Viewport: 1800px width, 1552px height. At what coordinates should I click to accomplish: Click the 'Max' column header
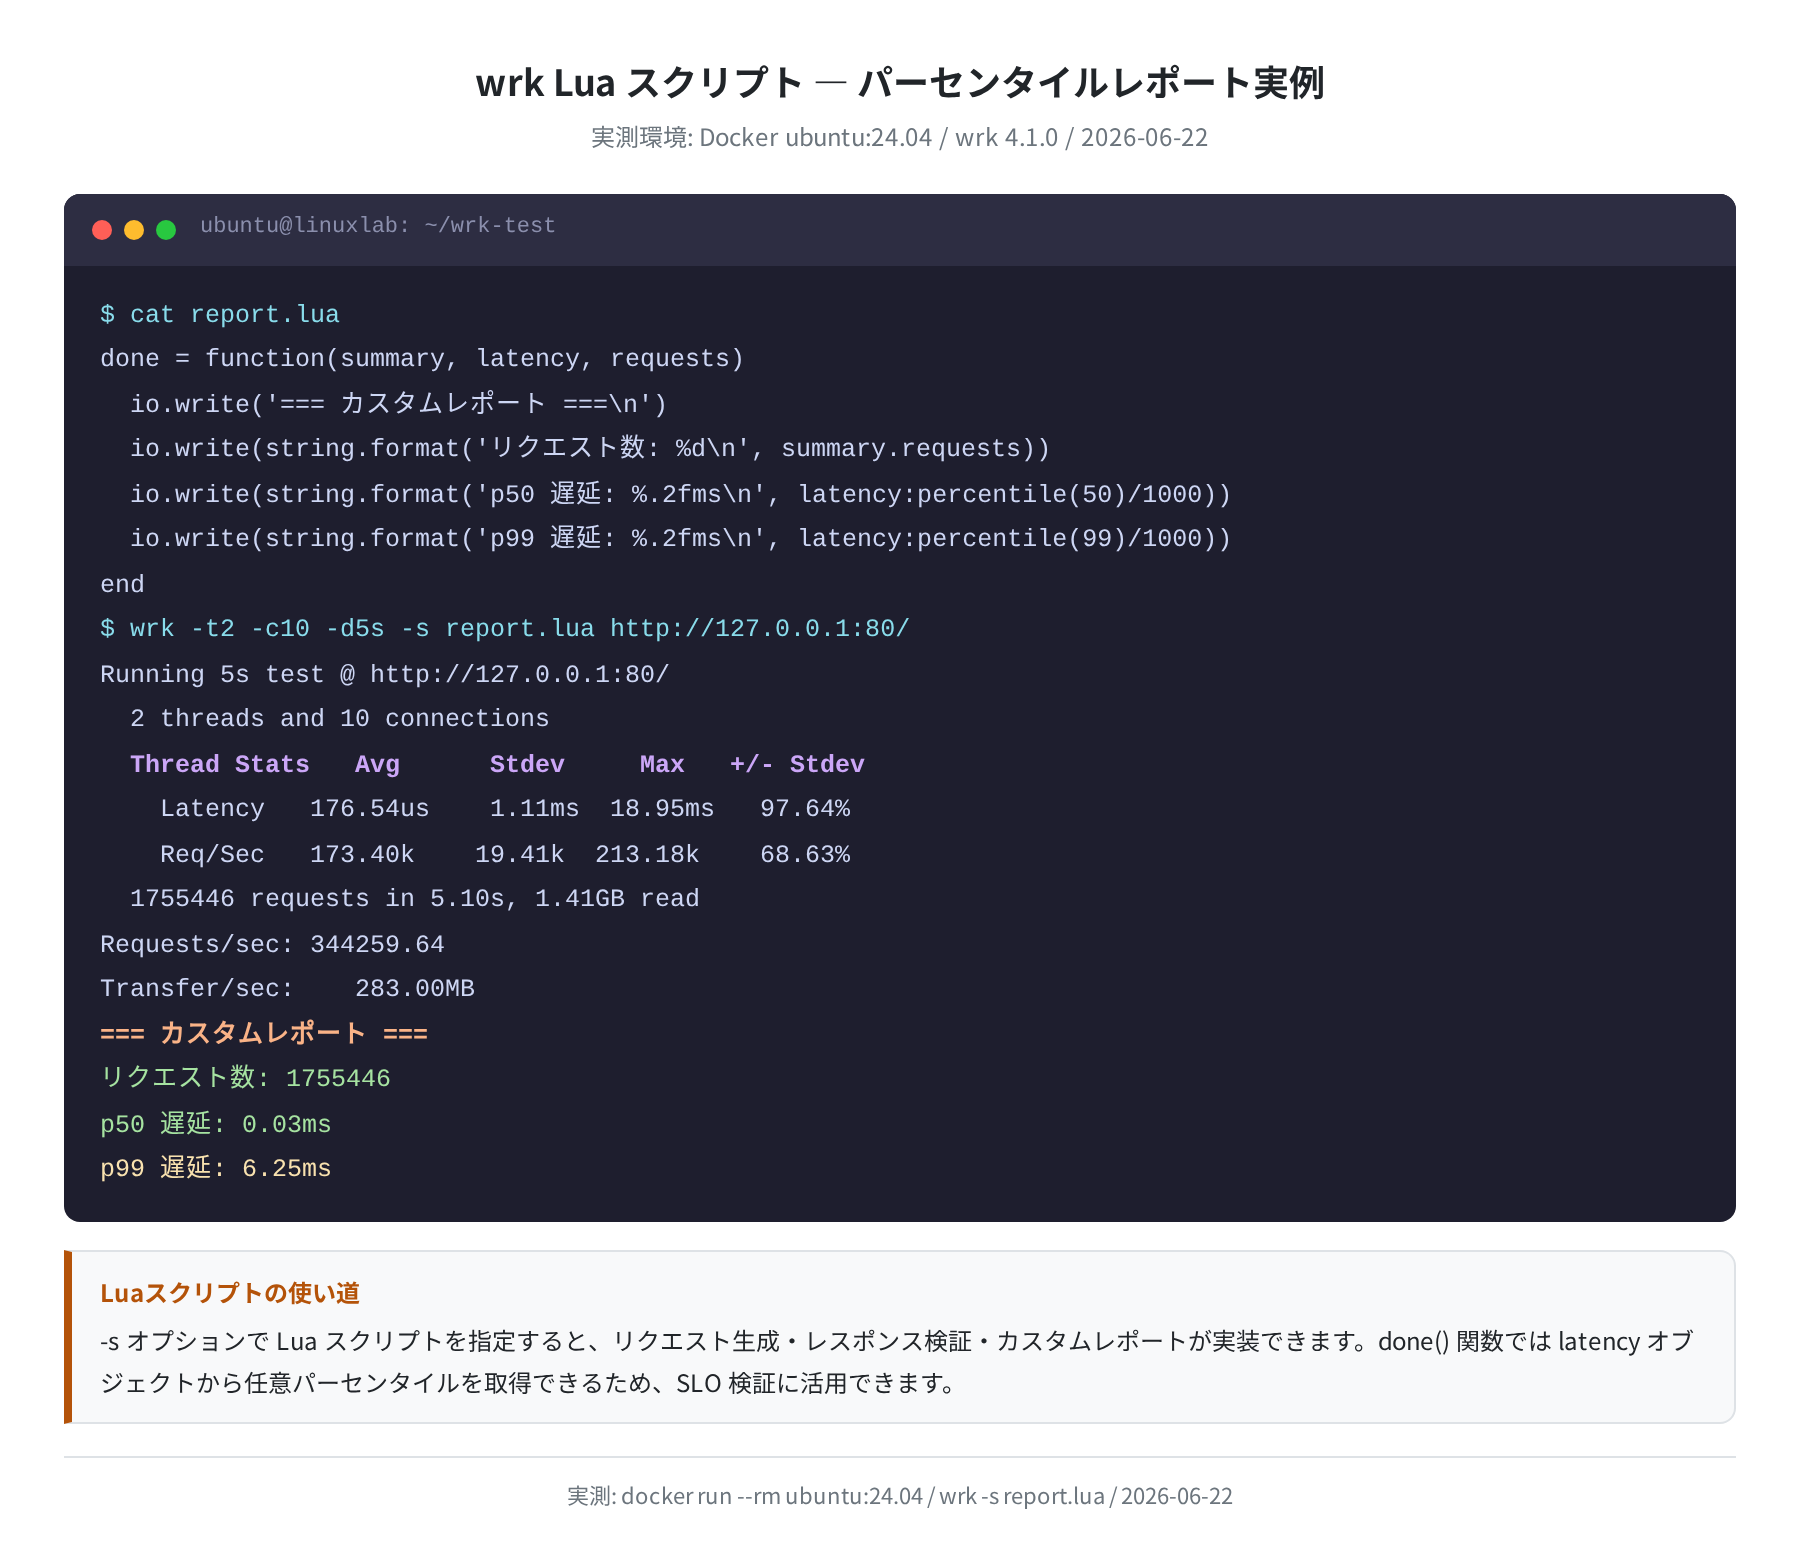point(662,764)
